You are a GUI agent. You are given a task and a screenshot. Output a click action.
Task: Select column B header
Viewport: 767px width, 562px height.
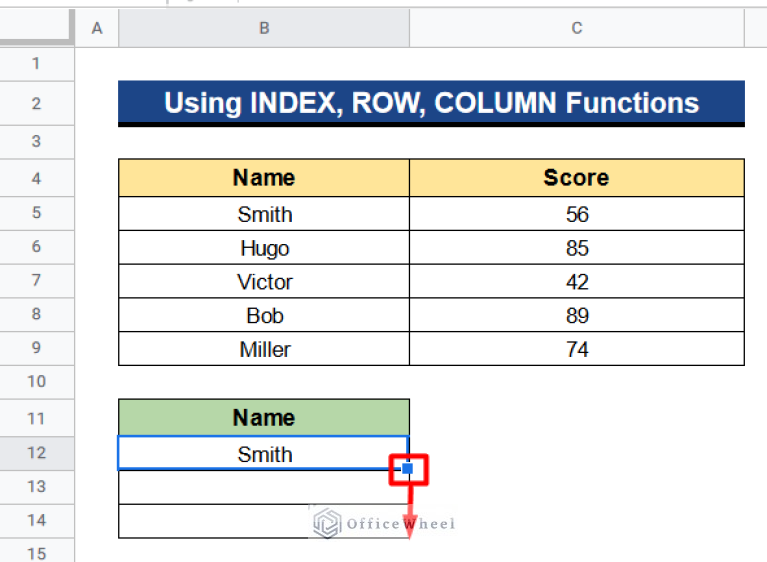click(264, 29)
